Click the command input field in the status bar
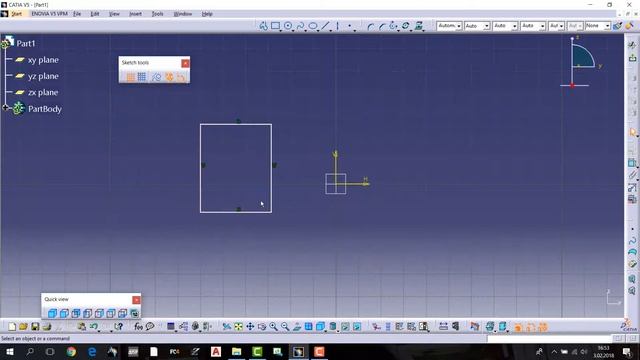 tap(549, 339)
